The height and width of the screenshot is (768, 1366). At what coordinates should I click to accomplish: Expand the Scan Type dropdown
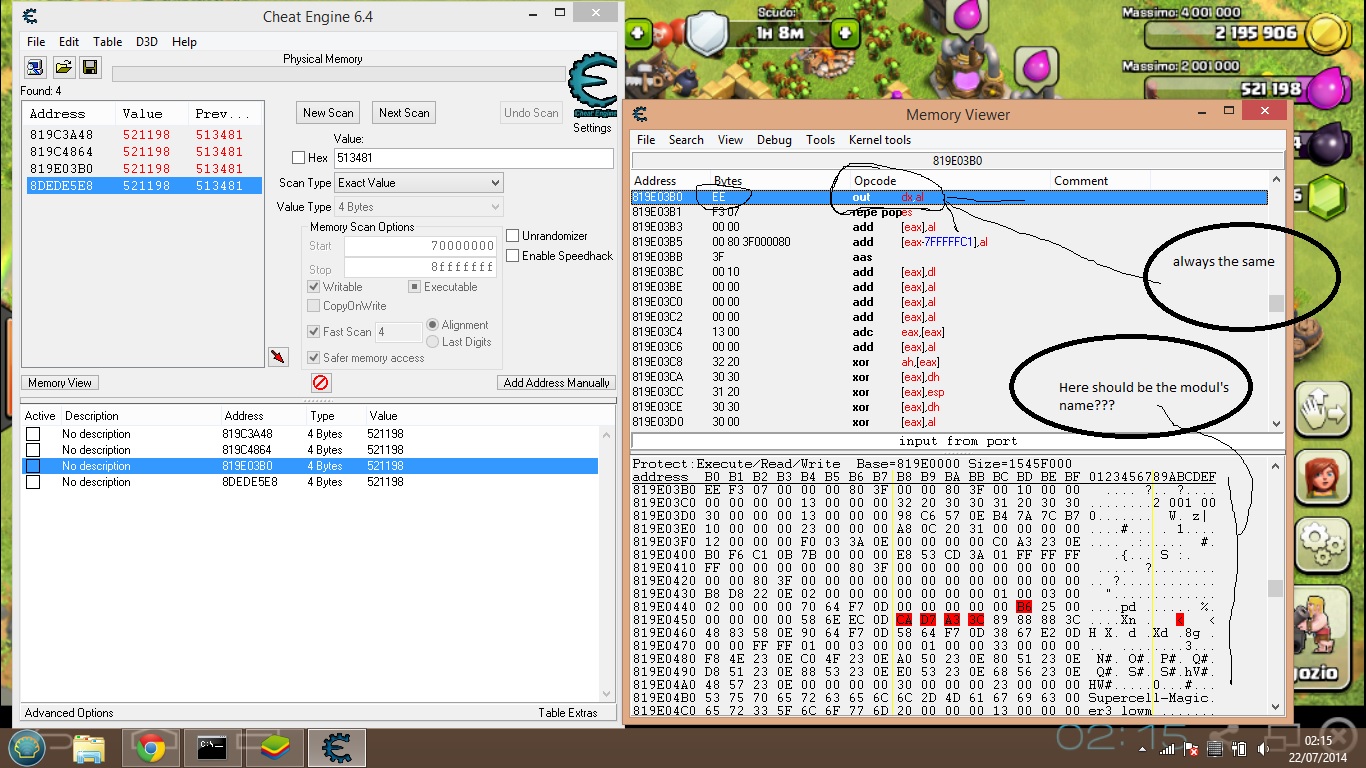point(419,183)
